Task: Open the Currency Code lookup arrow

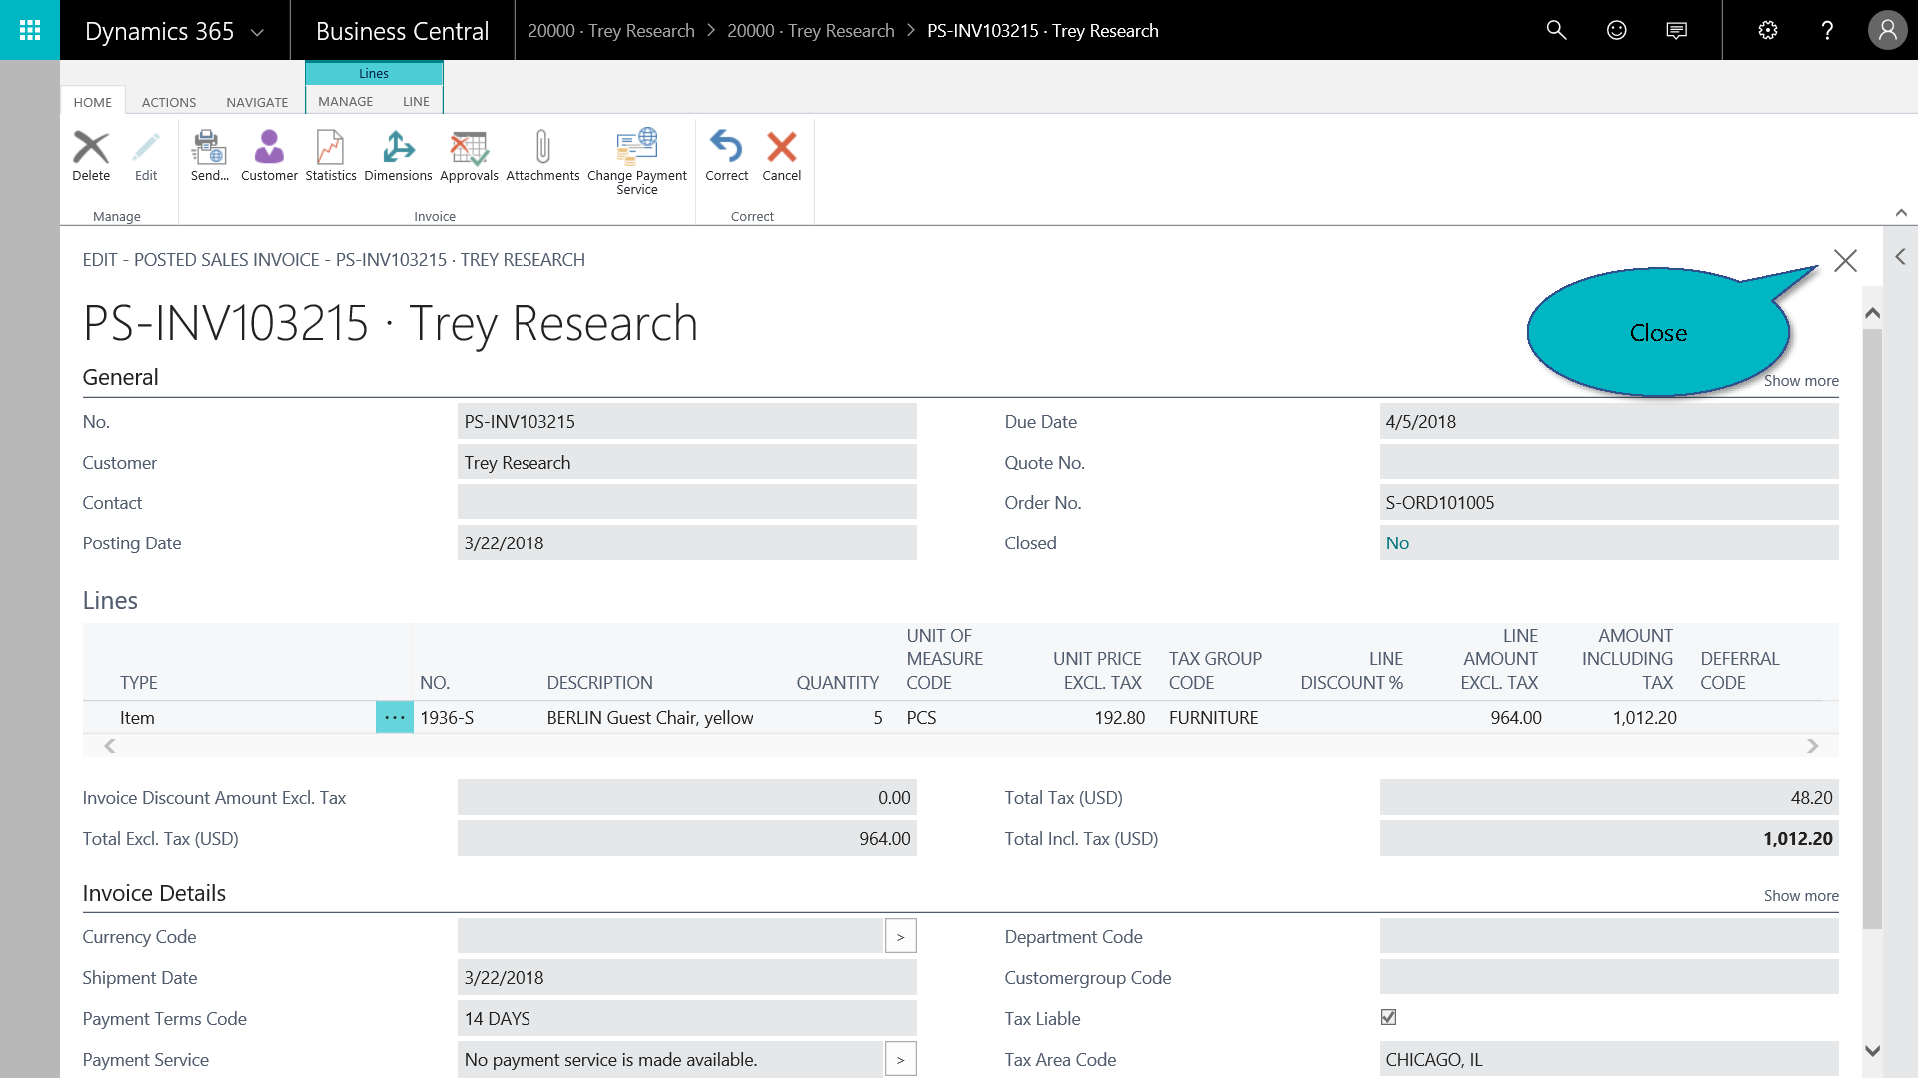Action: point(900,937)
